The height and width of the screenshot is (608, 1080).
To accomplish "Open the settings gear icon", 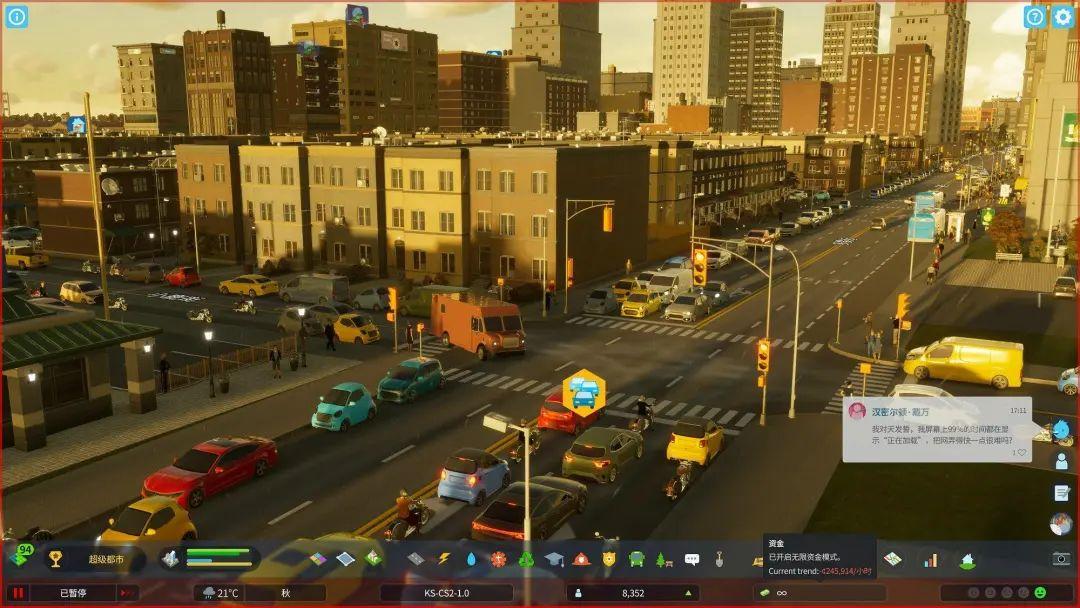I will click(1063, 17).
